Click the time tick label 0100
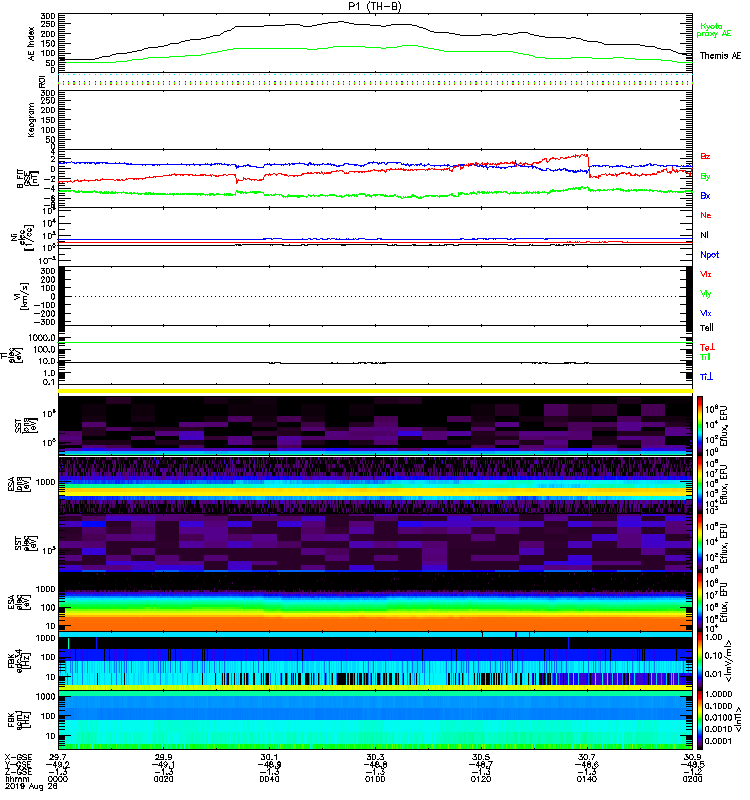750x800 pixels. (375, 779)
